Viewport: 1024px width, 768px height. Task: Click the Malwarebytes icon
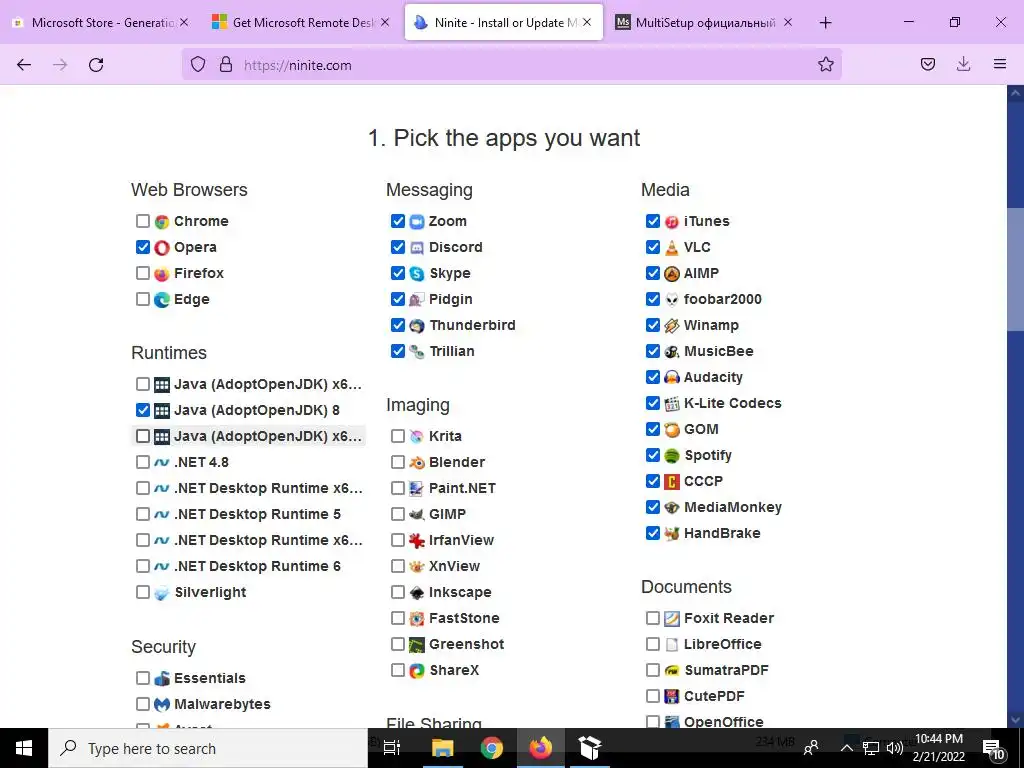click(162, 704)
